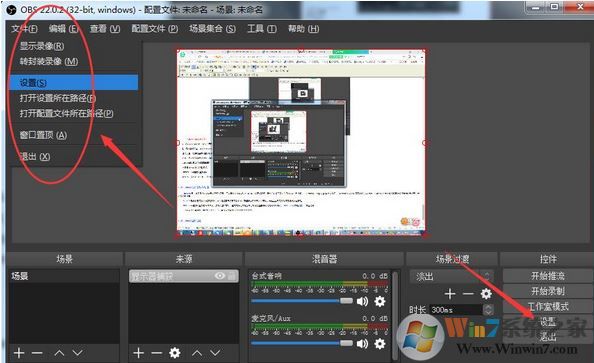This screenshot has width=594, height=363.
Task: Mute the 台式音响 speaker icon
Action: [363, 301]
